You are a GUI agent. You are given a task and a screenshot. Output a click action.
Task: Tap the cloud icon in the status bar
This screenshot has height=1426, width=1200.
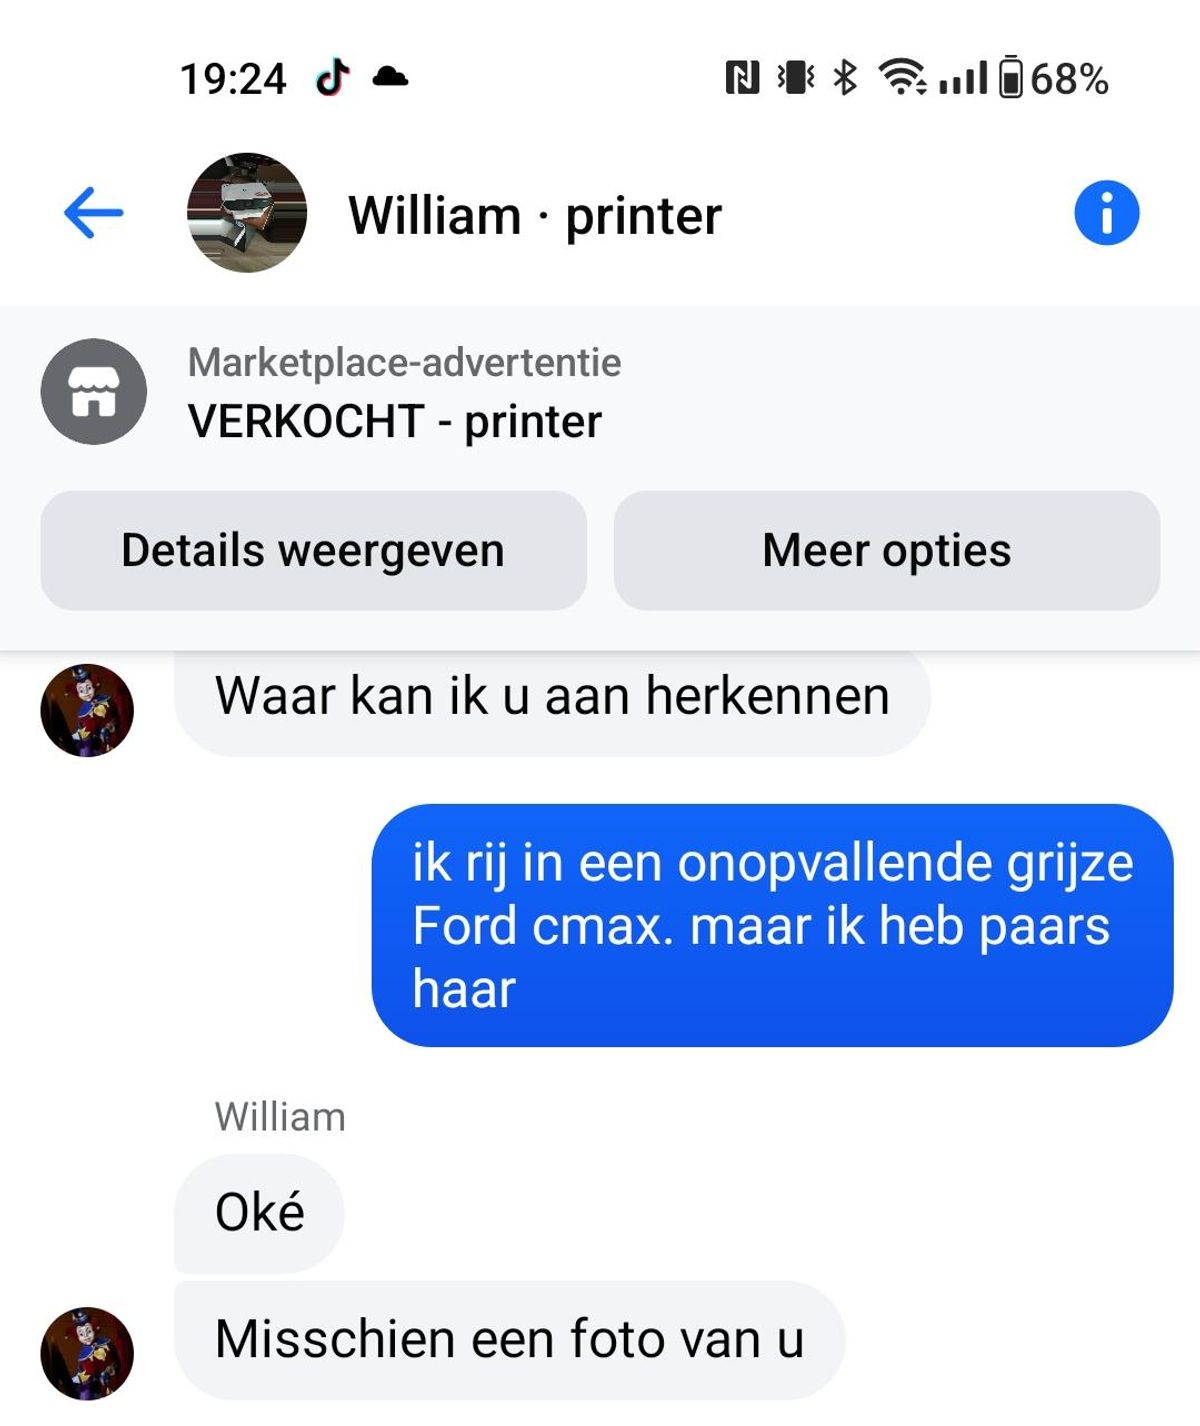tap(390, 77)
